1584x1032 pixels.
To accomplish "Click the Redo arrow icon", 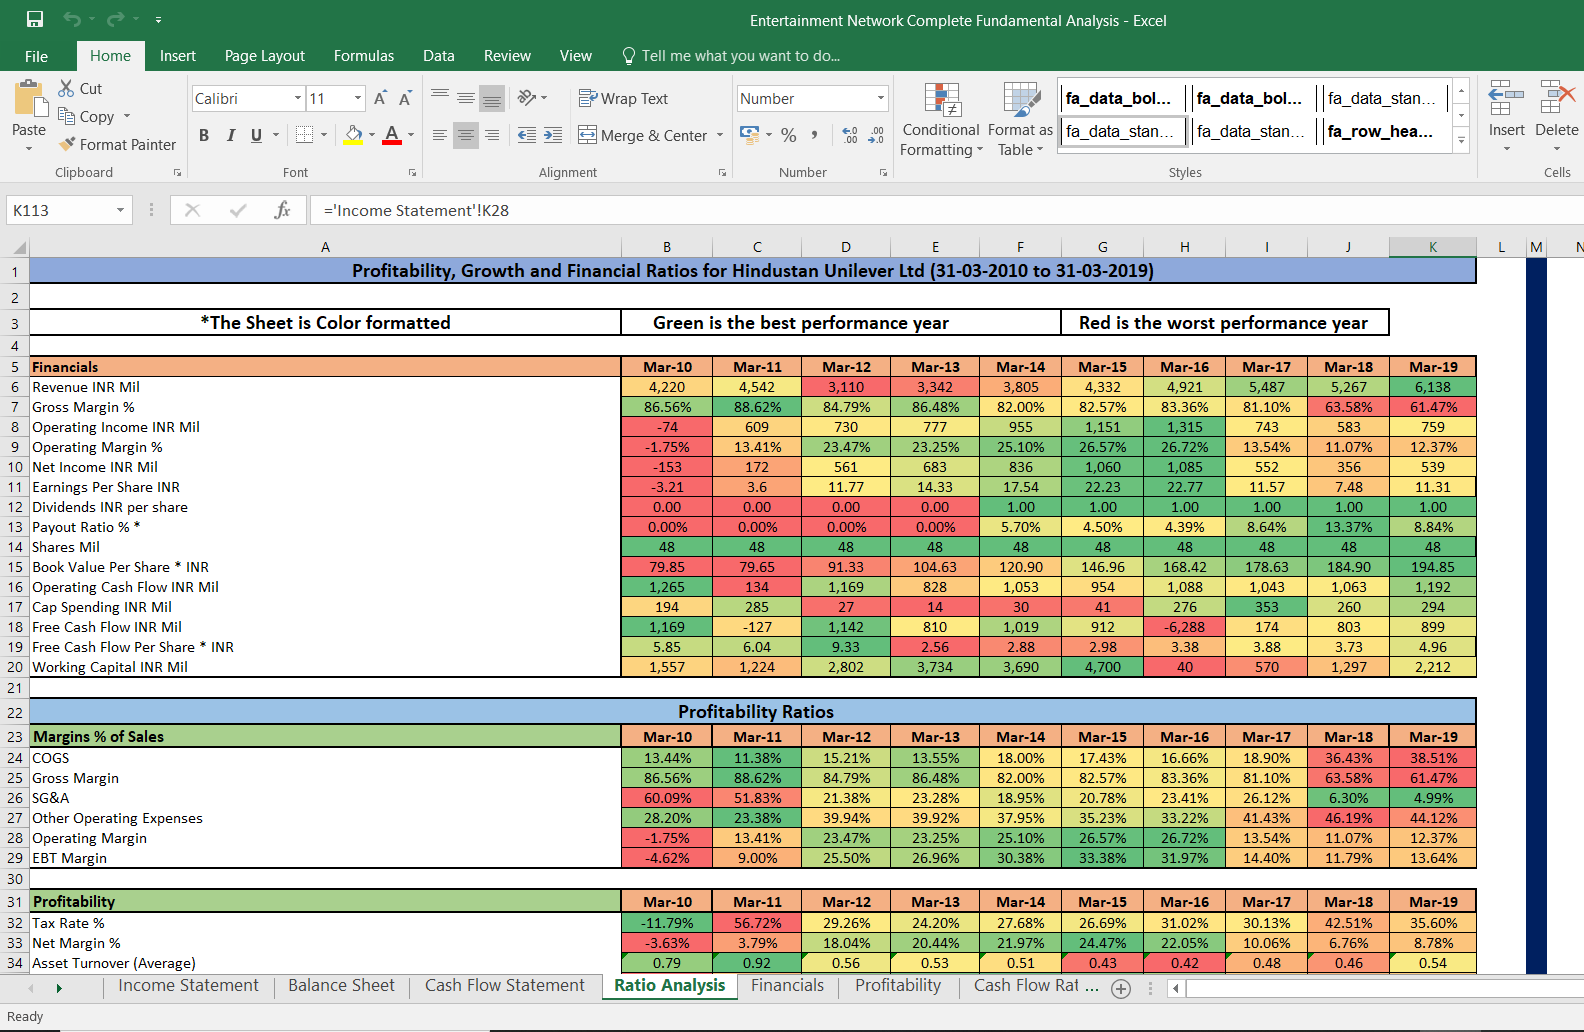I will (x=115, y=19).
